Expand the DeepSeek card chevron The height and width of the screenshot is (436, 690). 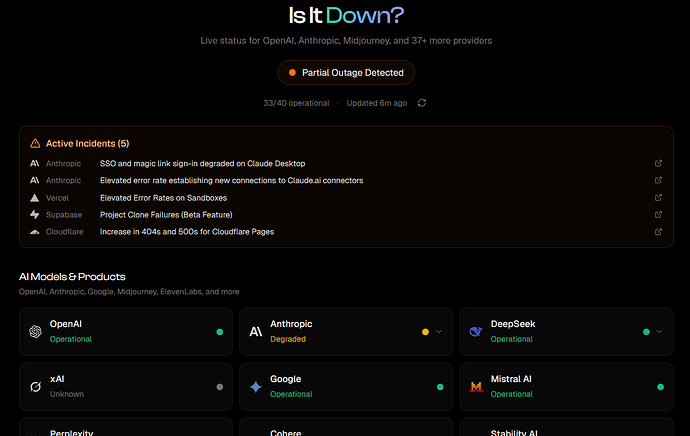[658, 331]
